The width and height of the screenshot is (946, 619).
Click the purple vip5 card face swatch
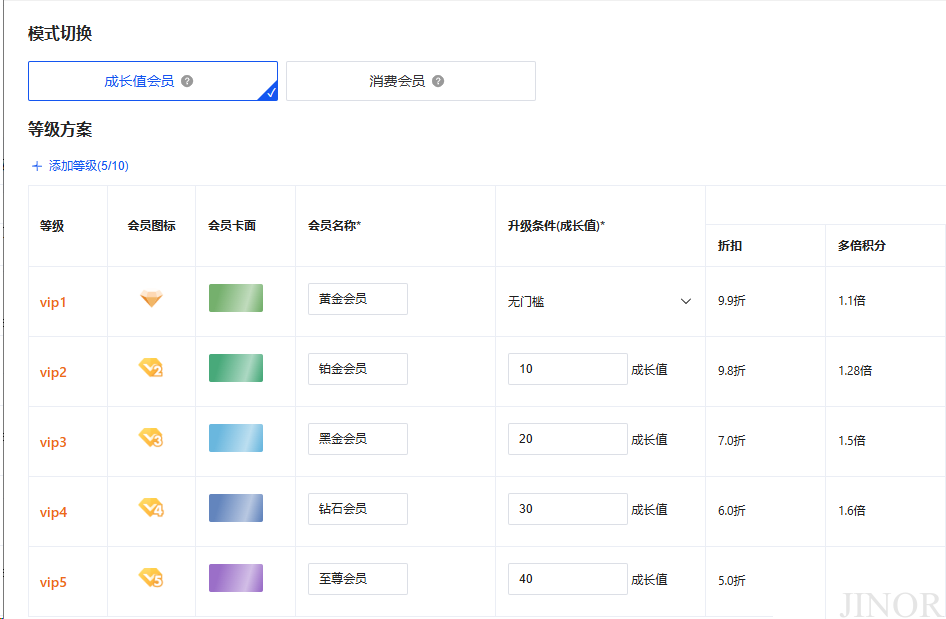pyautogui.click(x=236, y=578)
